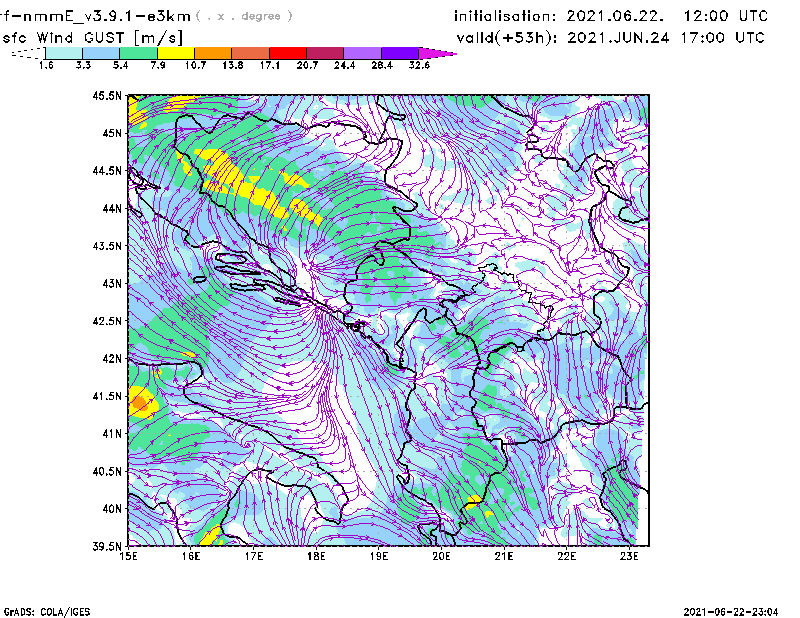Click the light cyan 1.6–3.3 legend swatch
The image size is (800, 618).
[x=64, y=53]
